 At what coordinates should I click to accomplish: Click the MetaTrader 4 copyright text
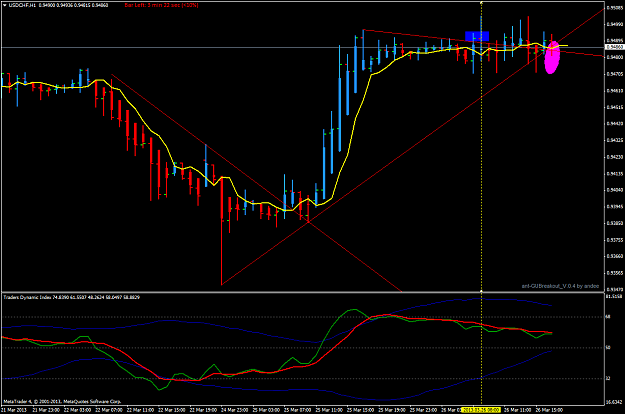62,401
